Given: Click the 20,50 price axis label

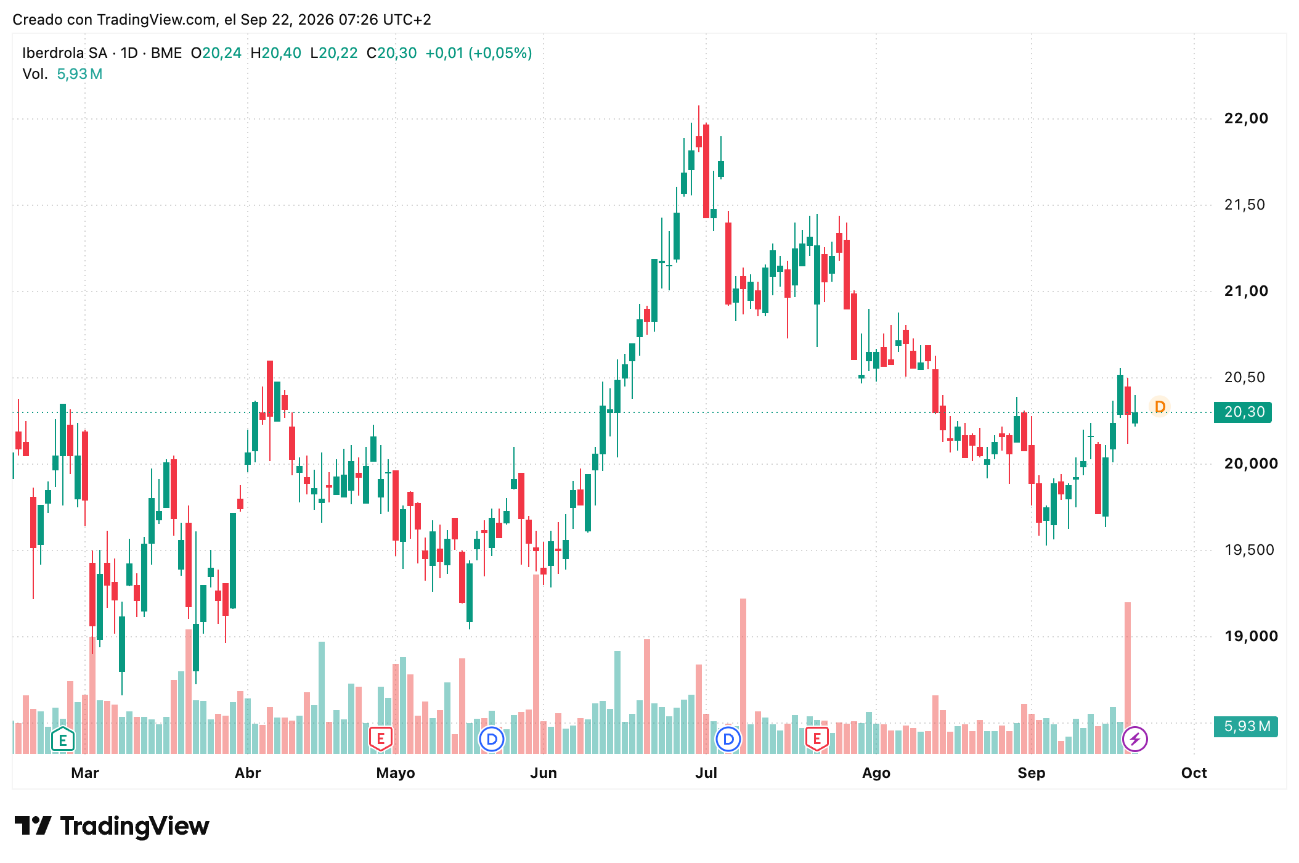Looking at the screenshot, I should pos(1246,378).
